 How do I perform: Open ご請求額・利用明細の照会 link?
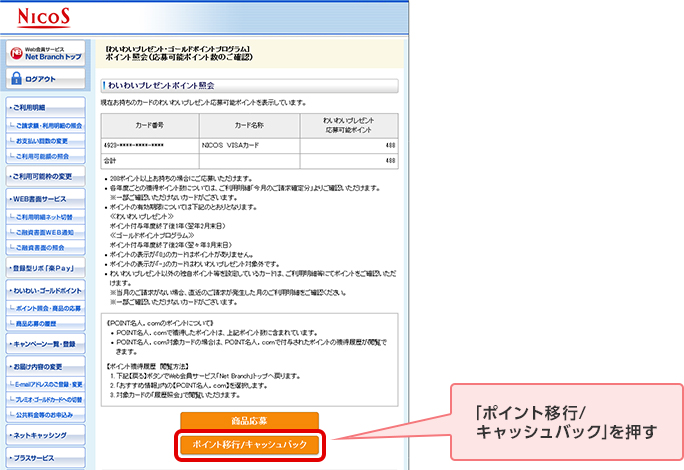click(x=48, y=125)
